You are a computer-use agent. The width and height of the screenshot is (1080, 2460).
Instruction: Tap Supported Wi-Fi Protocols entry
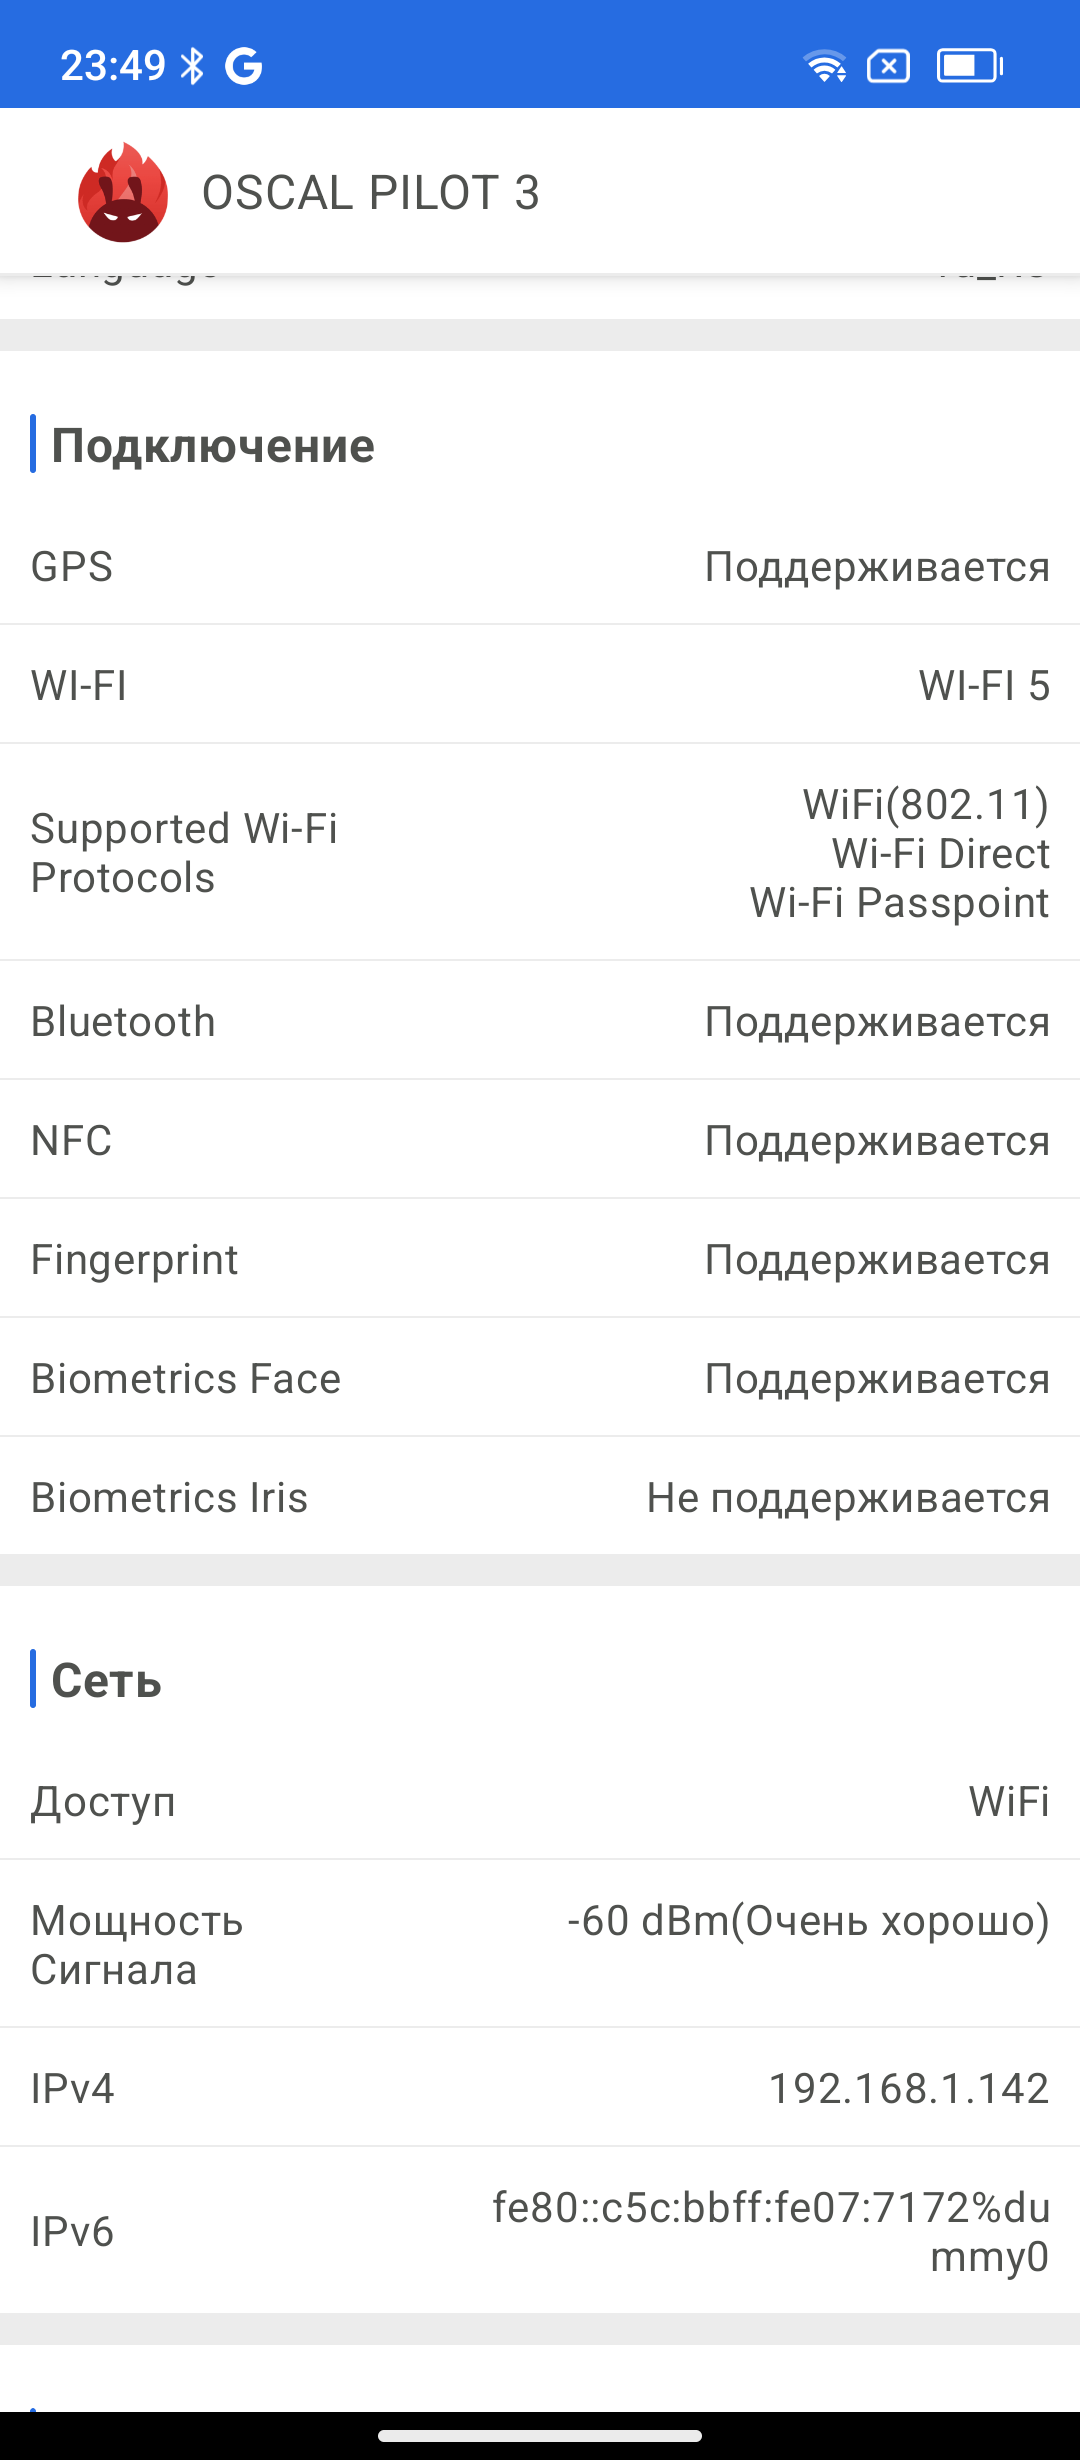pyautogui.click(x=540, y=853)
